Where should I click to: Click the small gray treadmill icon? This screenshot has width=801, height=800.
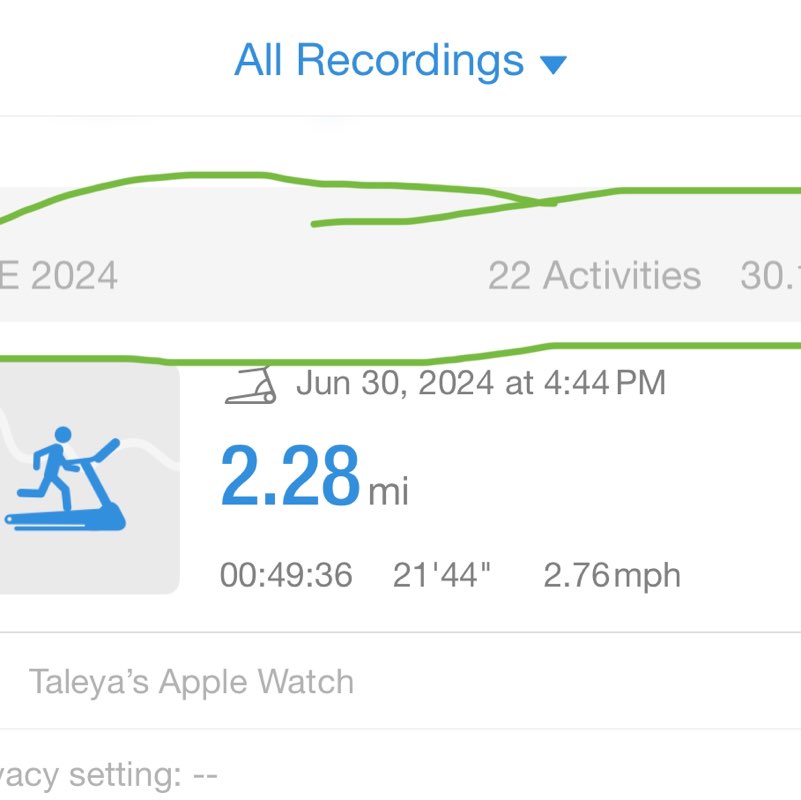(x=251, y=385)
